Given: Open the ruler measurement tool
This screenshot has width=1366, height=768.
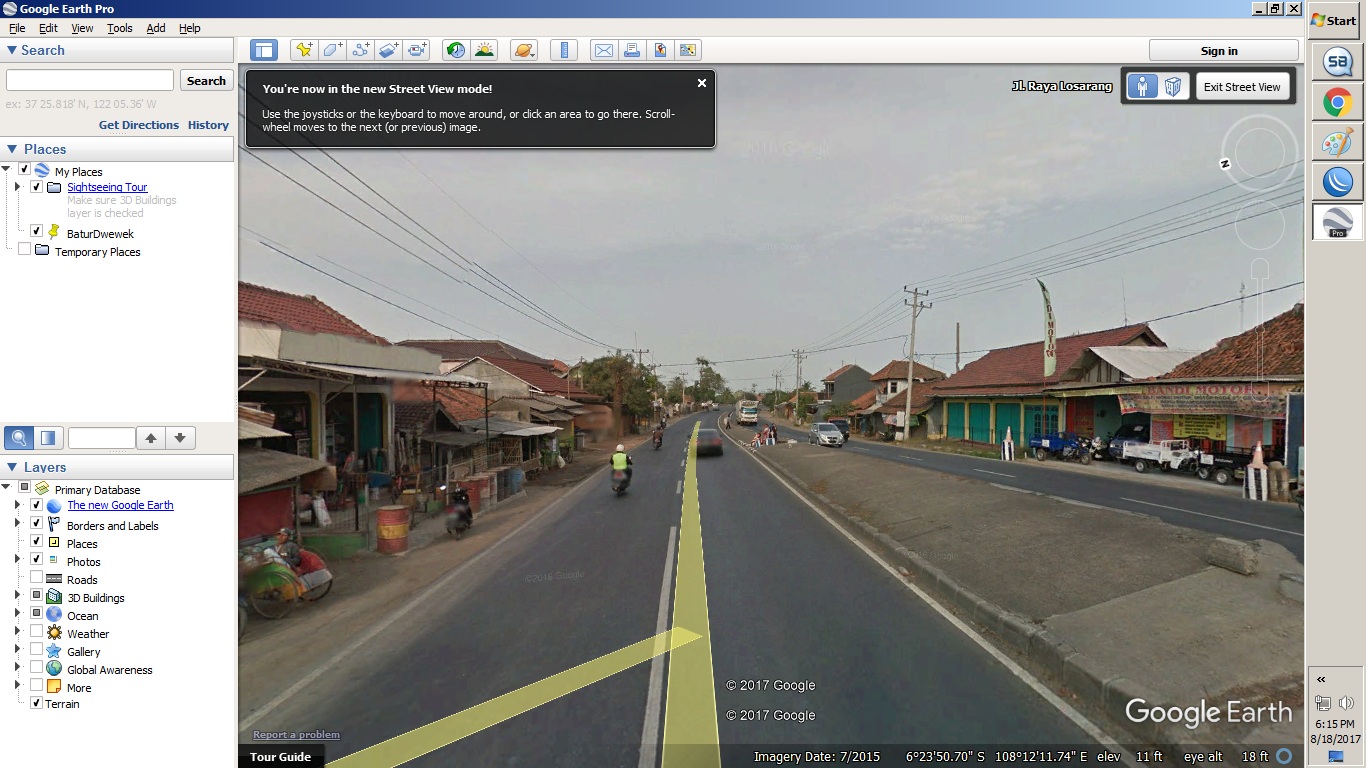Looking at the screenshot, I should 564,50.
